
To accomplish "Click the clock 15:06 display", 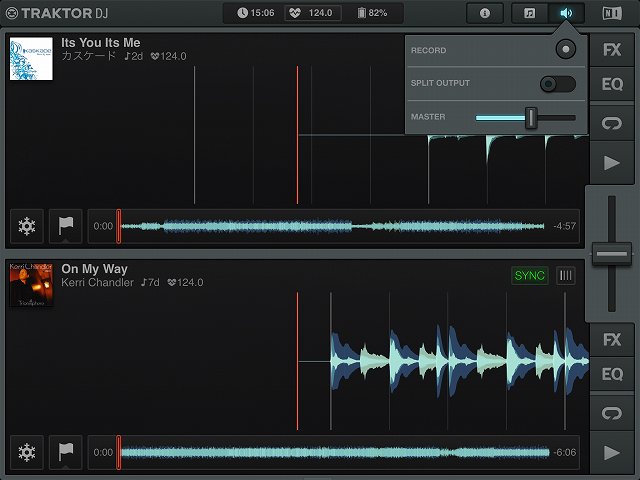I will (x=256, y=13).
